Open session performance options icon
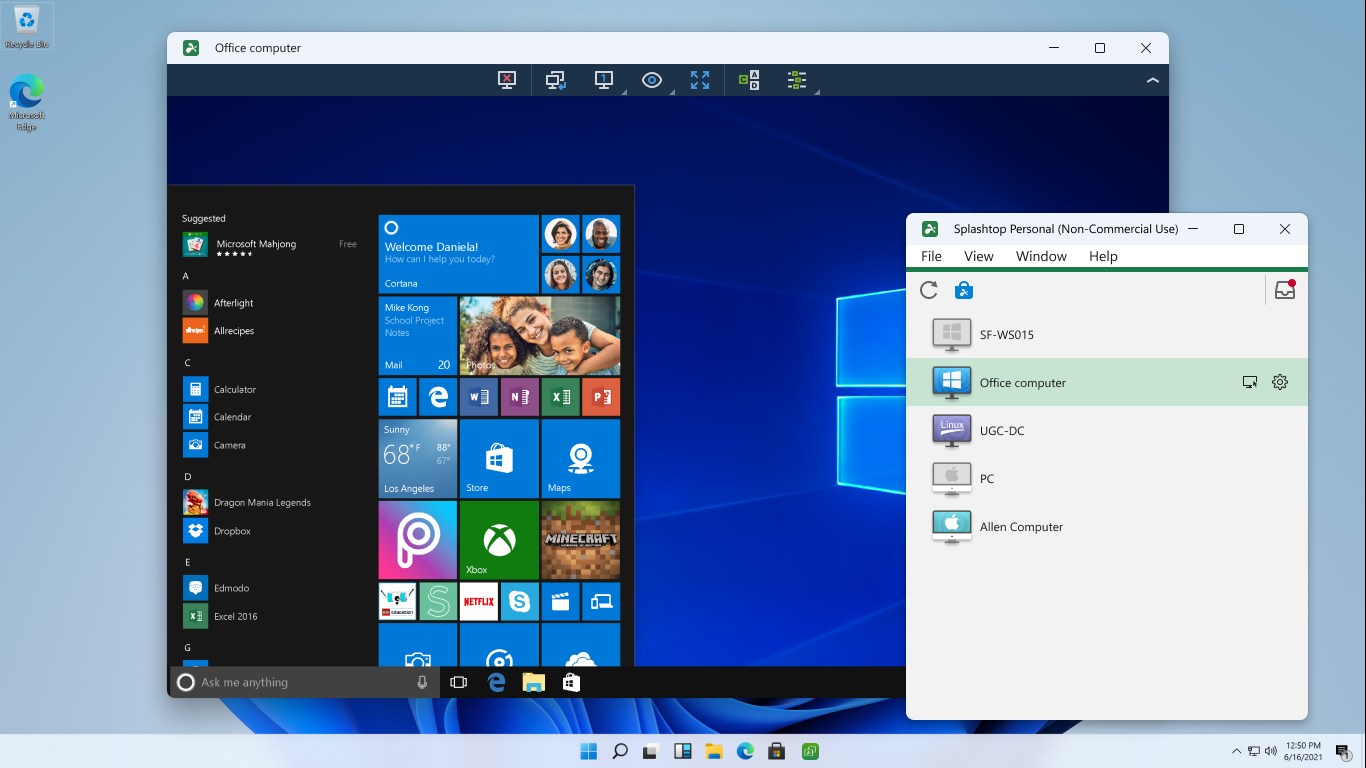 (x=796, y=80)
